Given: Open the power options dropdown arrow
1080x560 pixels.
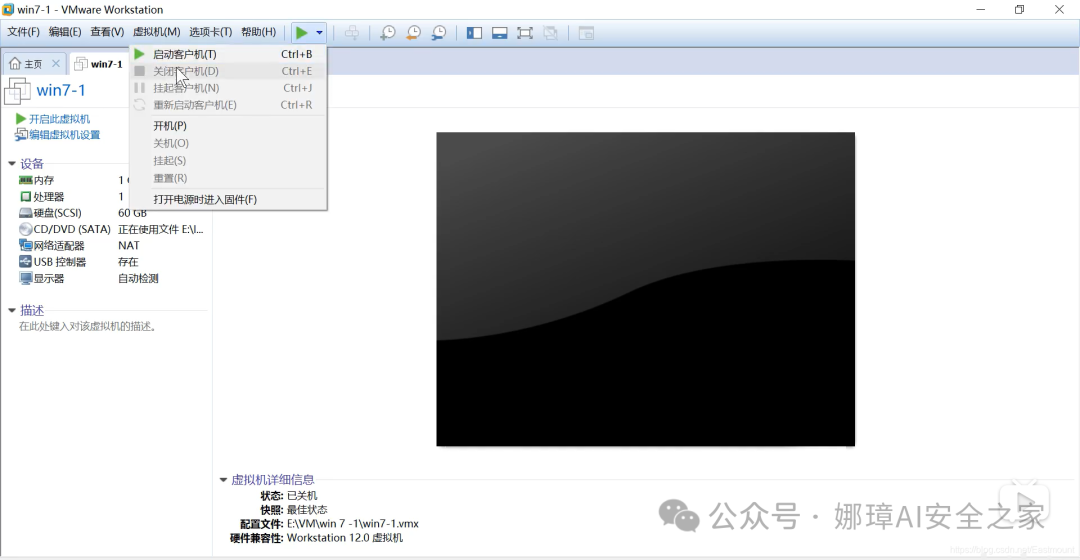Looking at the screenshot, I should point(320,32).
